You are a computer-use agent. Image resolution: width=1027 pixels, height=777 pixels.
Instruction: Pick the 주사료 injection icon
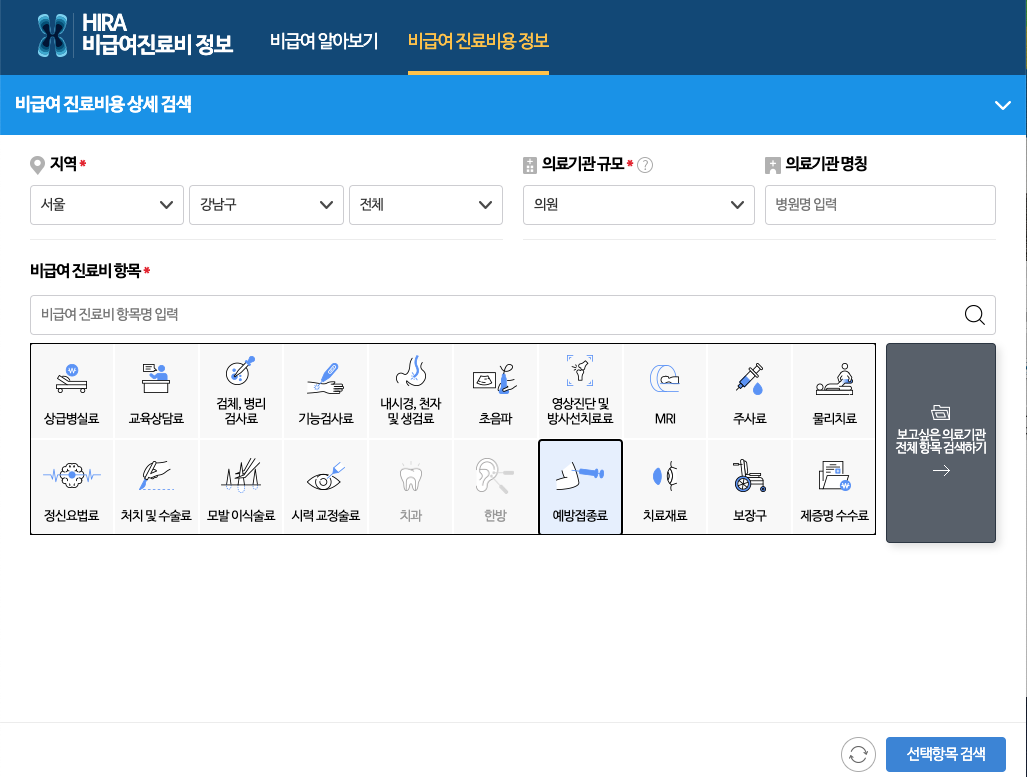[749, 390]
